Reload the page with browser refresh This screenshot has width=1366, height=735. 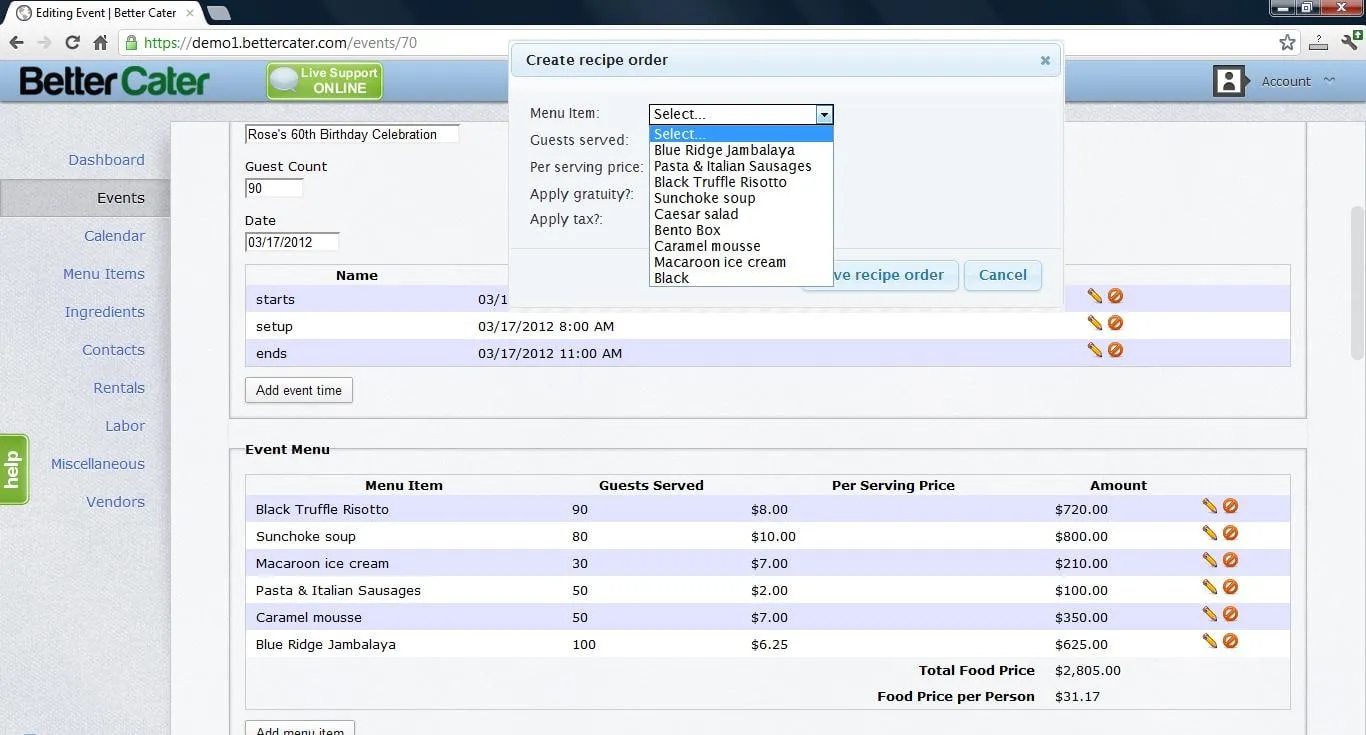coord(72,43)
